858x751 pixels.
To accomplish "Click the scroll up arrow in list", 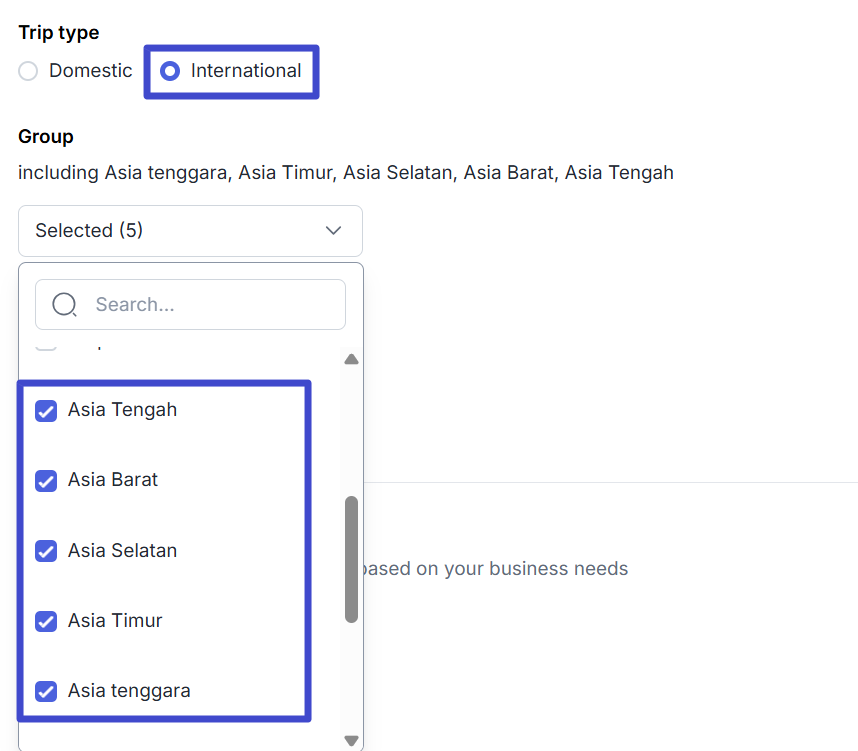I will tap(351, 360).
